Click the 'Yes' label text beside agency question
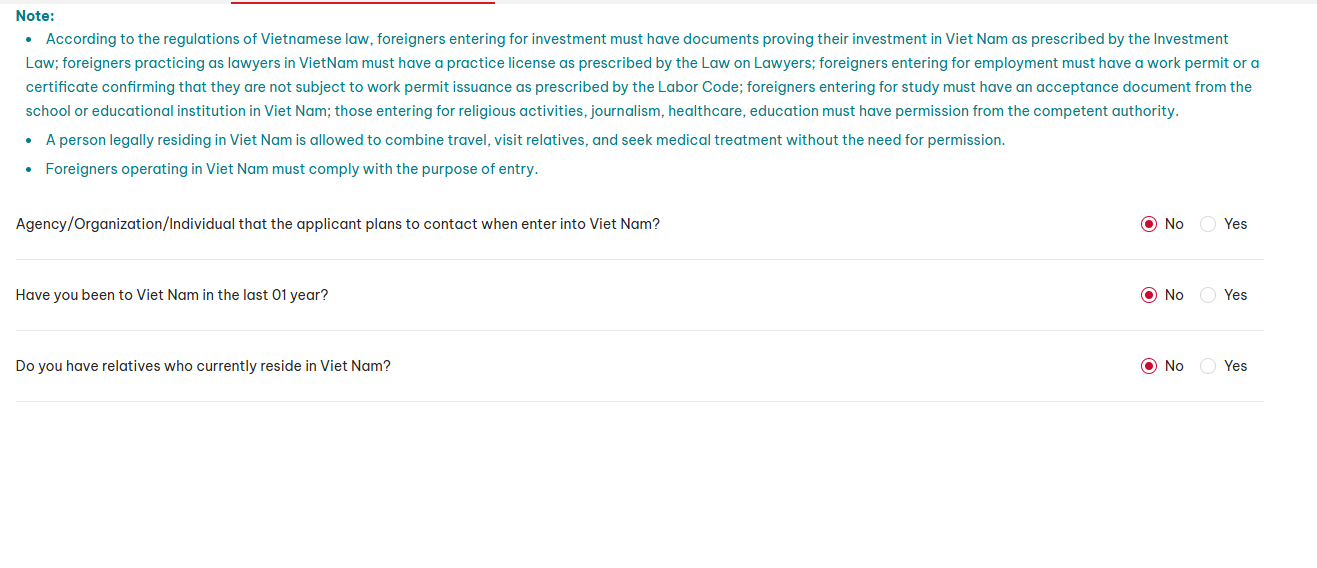This screenshot has width=1317, height=568. tap(1235, 224)
